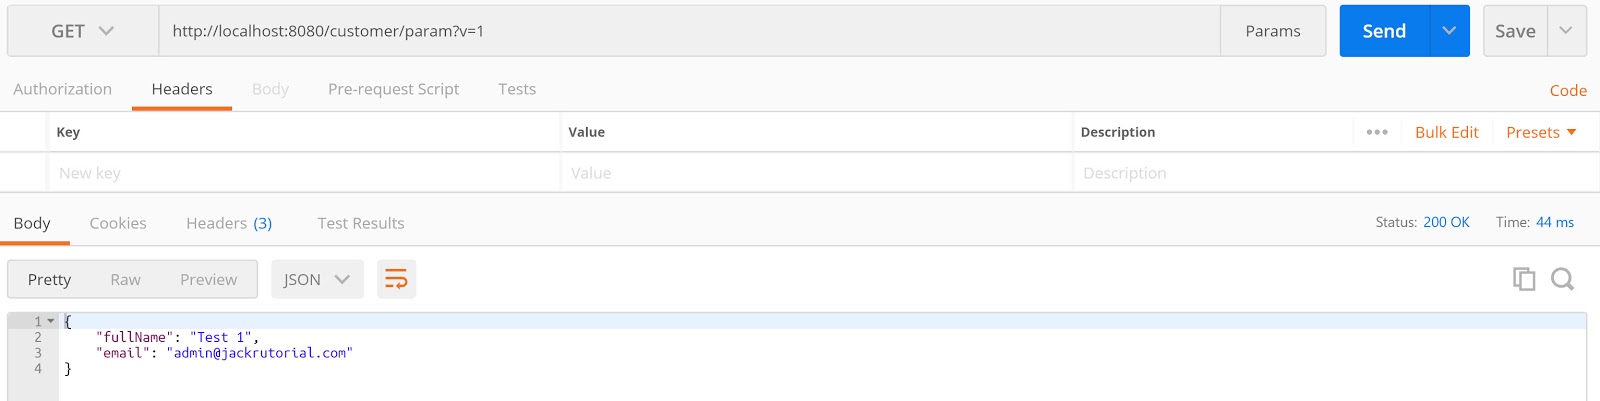Open the three-dots column options
The image size is (1600, 401).
point(1377,132)
